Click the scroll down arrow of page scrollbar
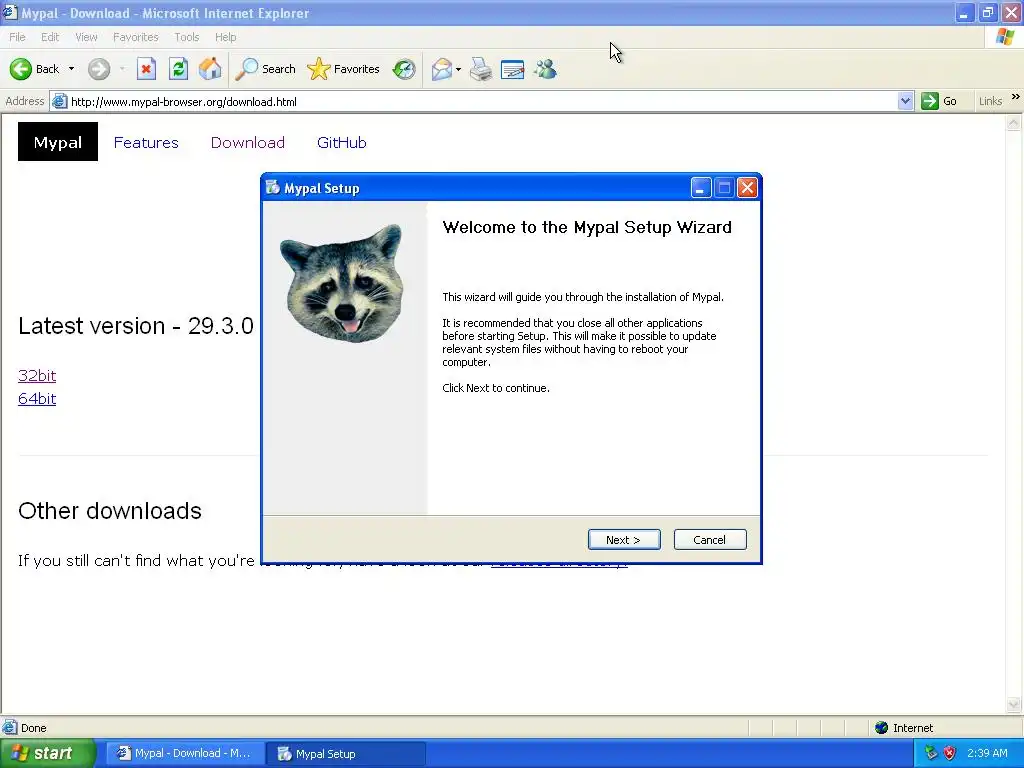 (1014, 705)
